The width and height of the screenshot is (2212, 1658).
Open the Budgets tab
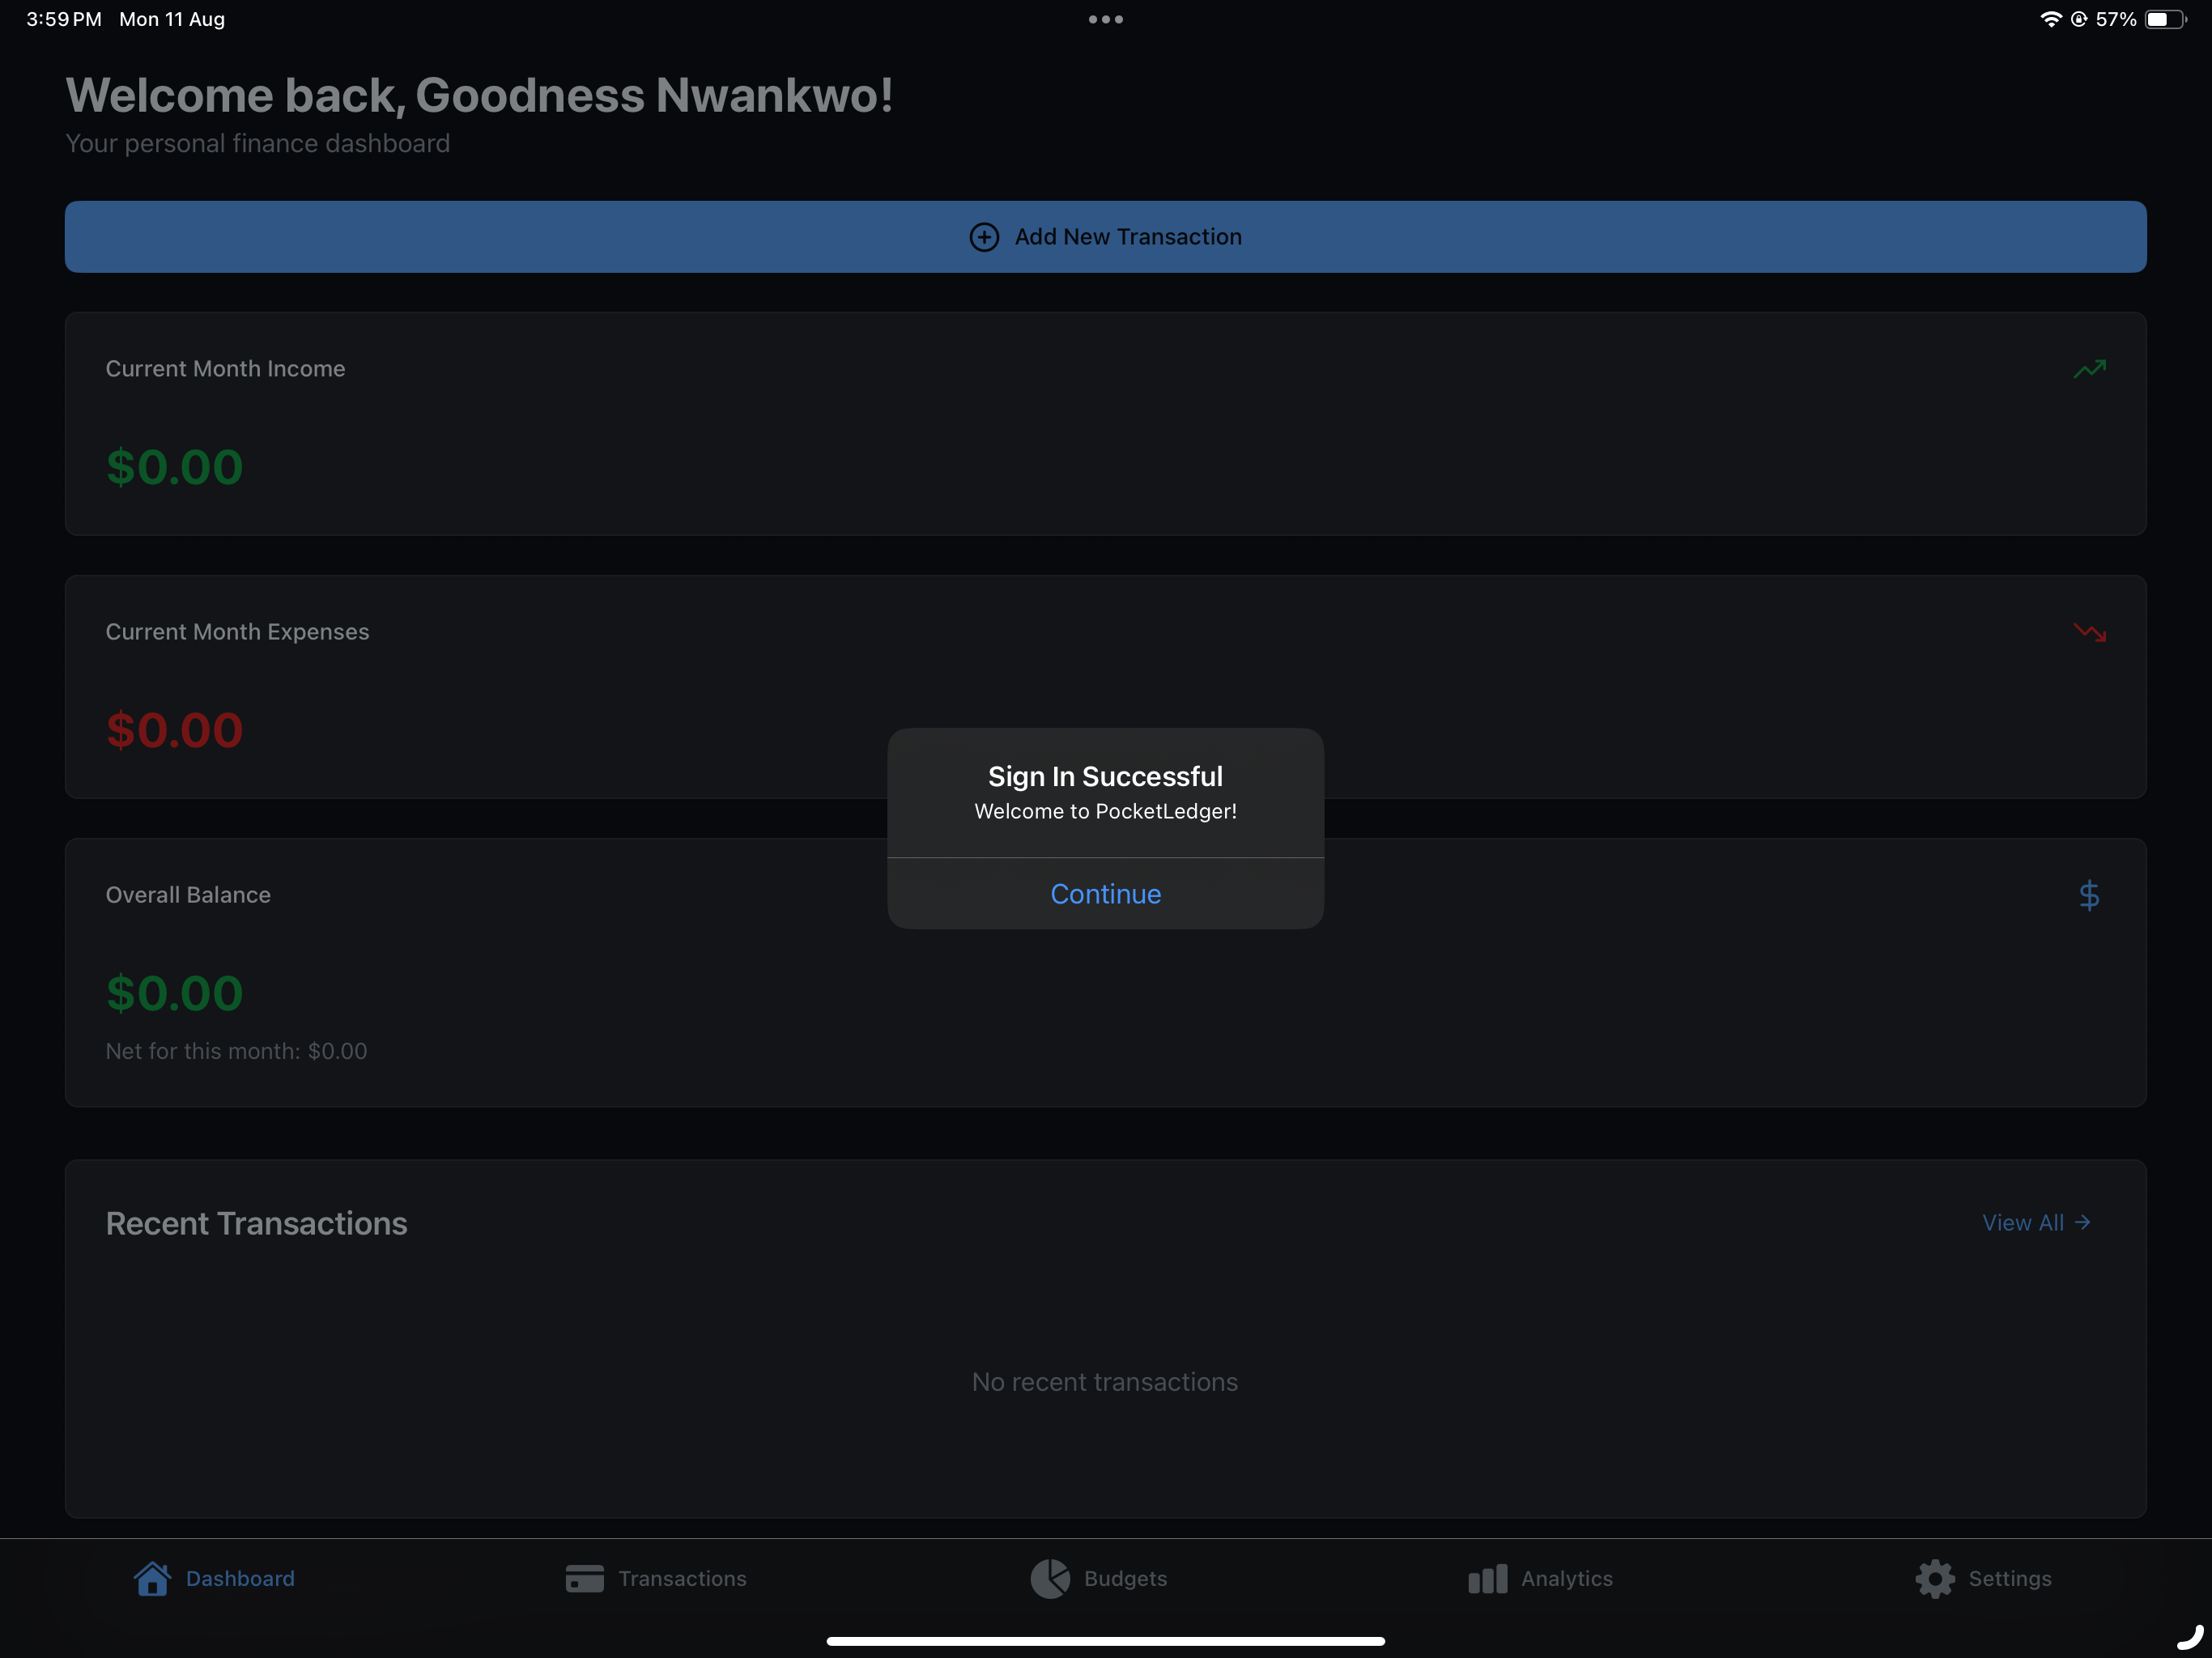(1098, 1578)
